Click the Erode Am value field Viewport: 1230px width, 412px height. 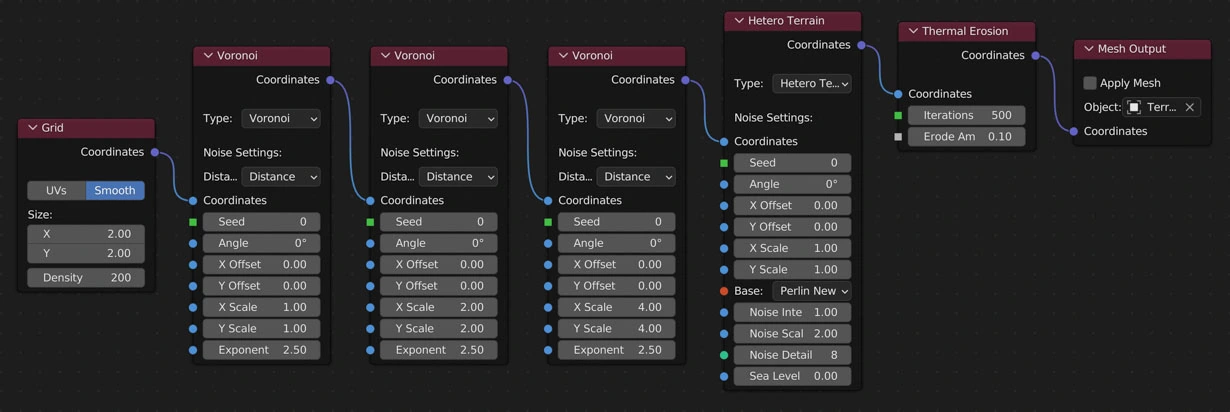966,136
